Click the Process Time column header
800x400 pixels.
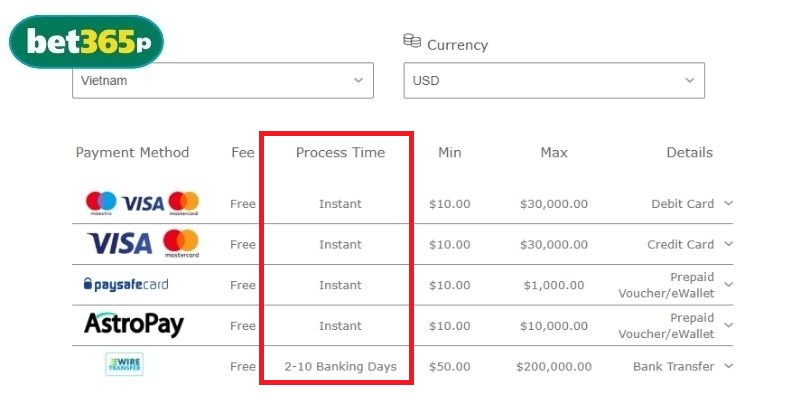[x=340, y=153]
